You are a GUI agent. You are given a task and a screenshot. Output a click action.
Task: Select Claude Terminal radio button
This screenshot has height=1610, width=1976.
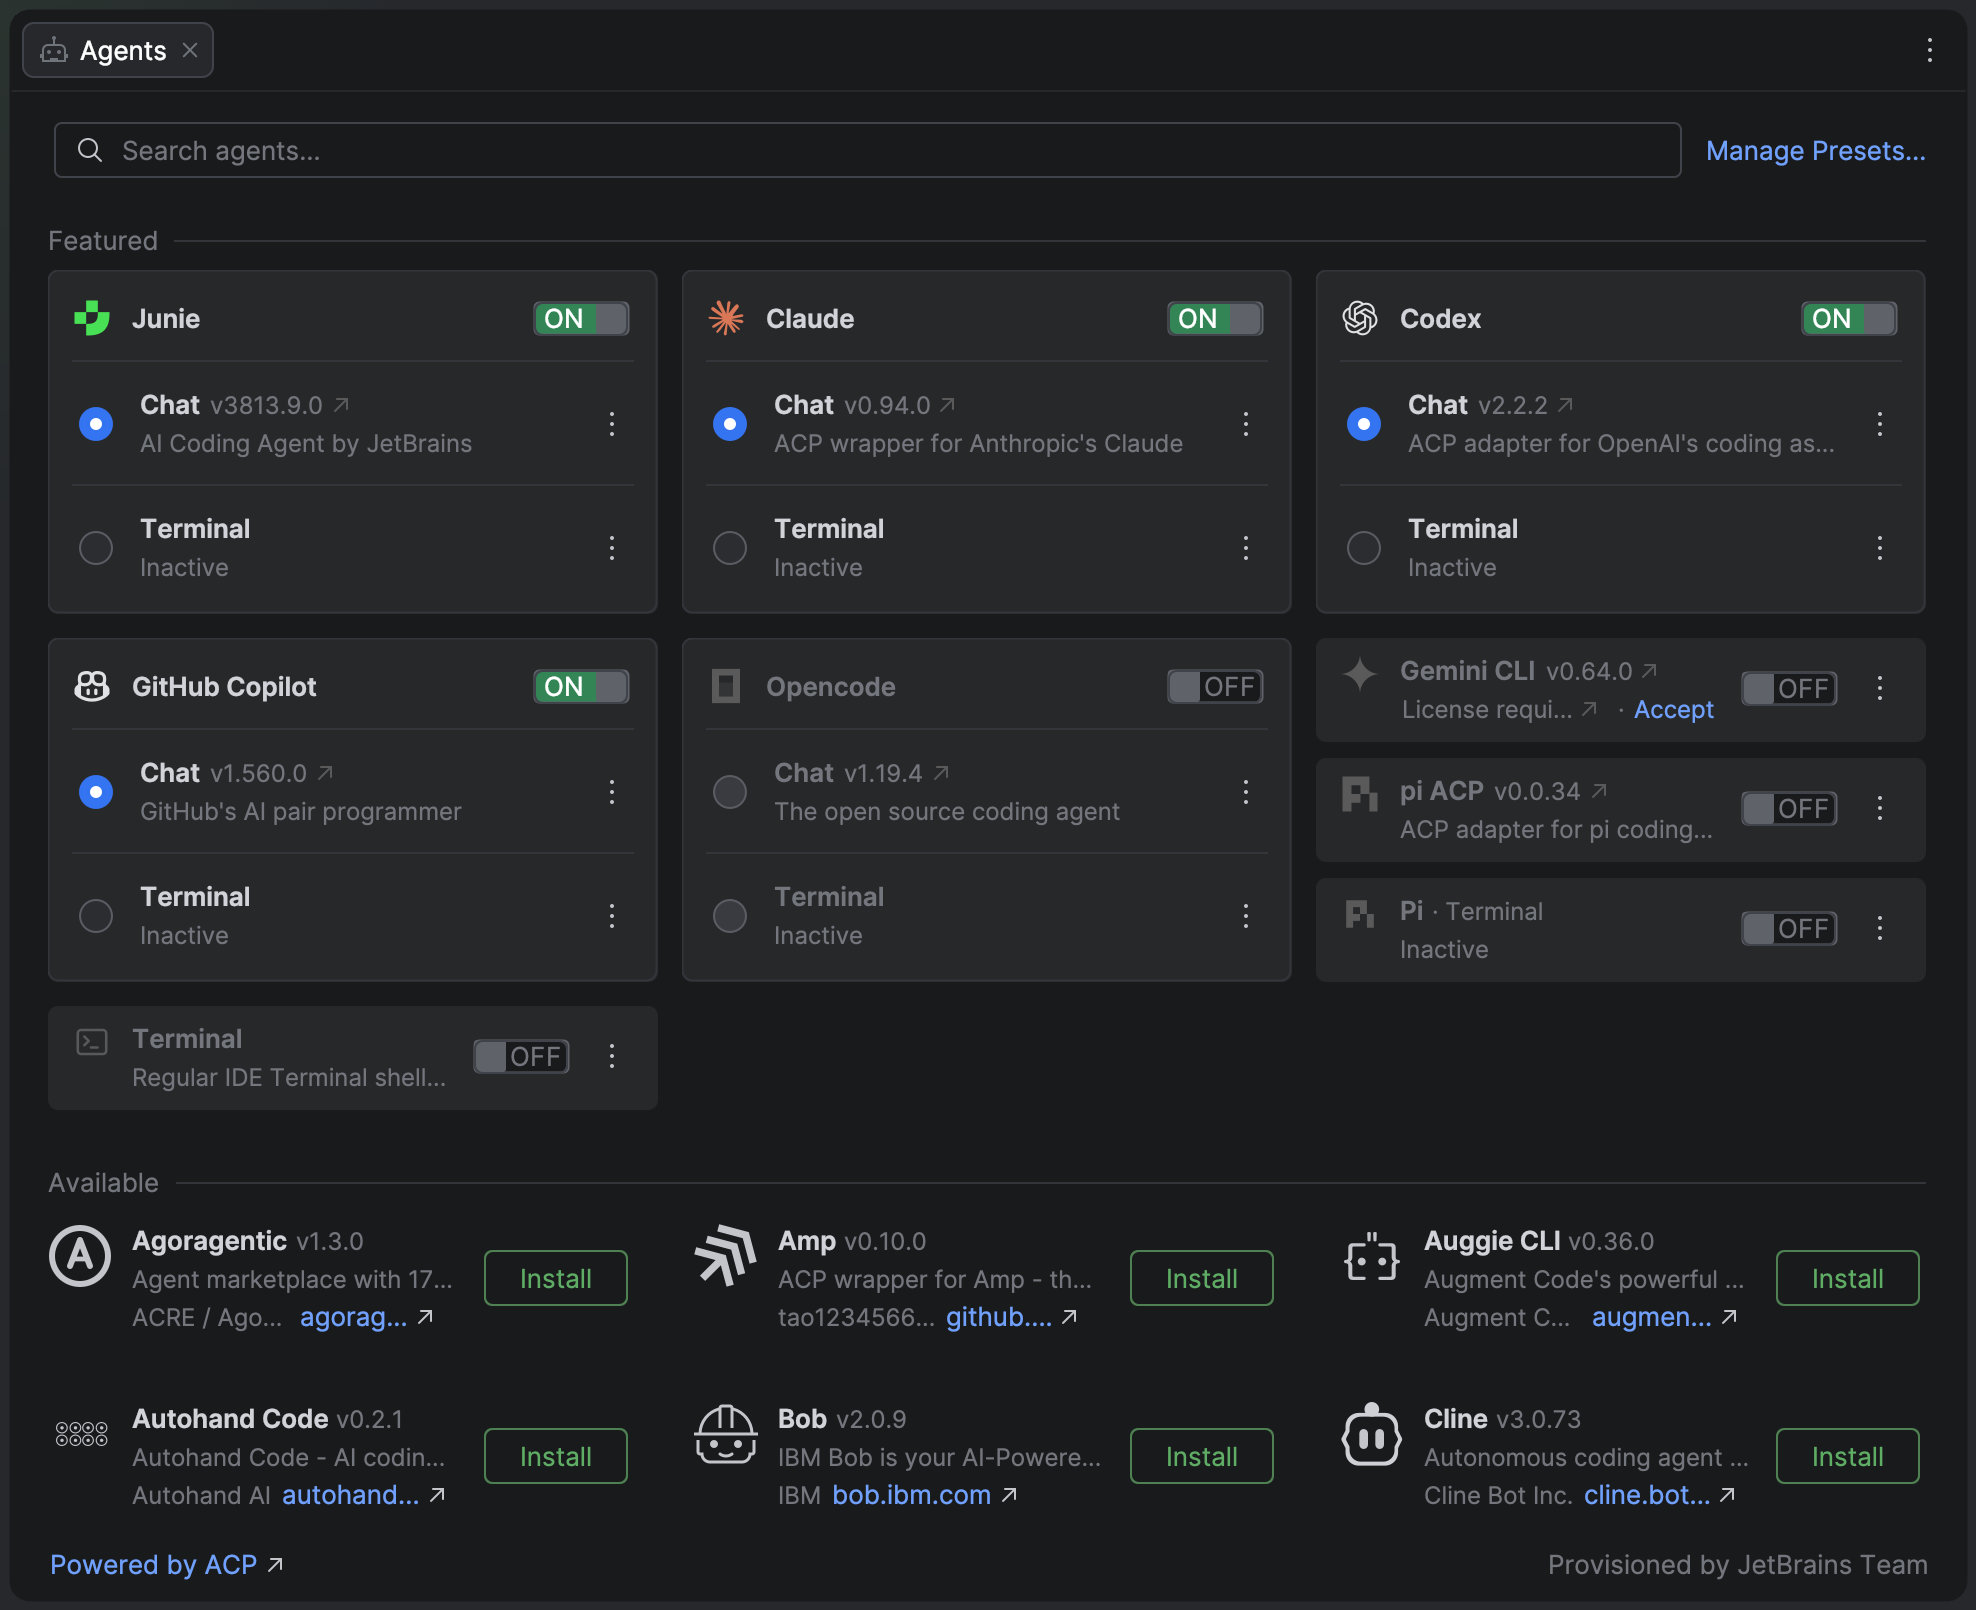[x=730, y=548]
